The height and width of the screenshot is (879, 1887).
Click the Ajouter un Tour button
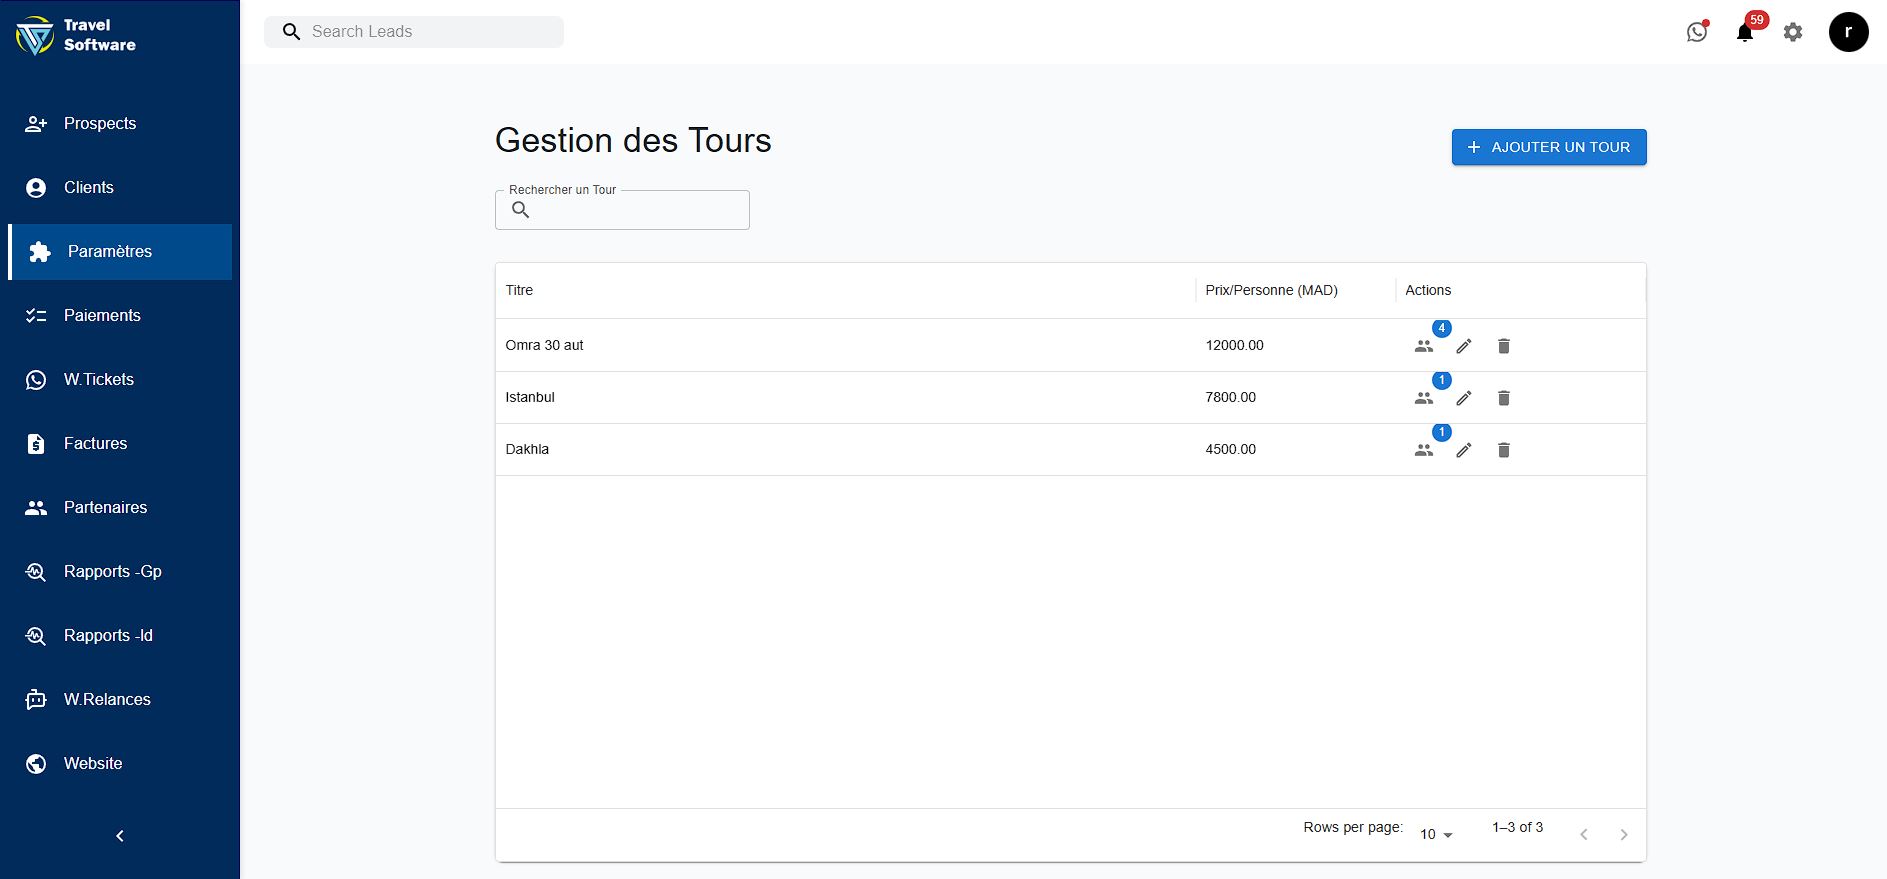tap(1548, 147)
